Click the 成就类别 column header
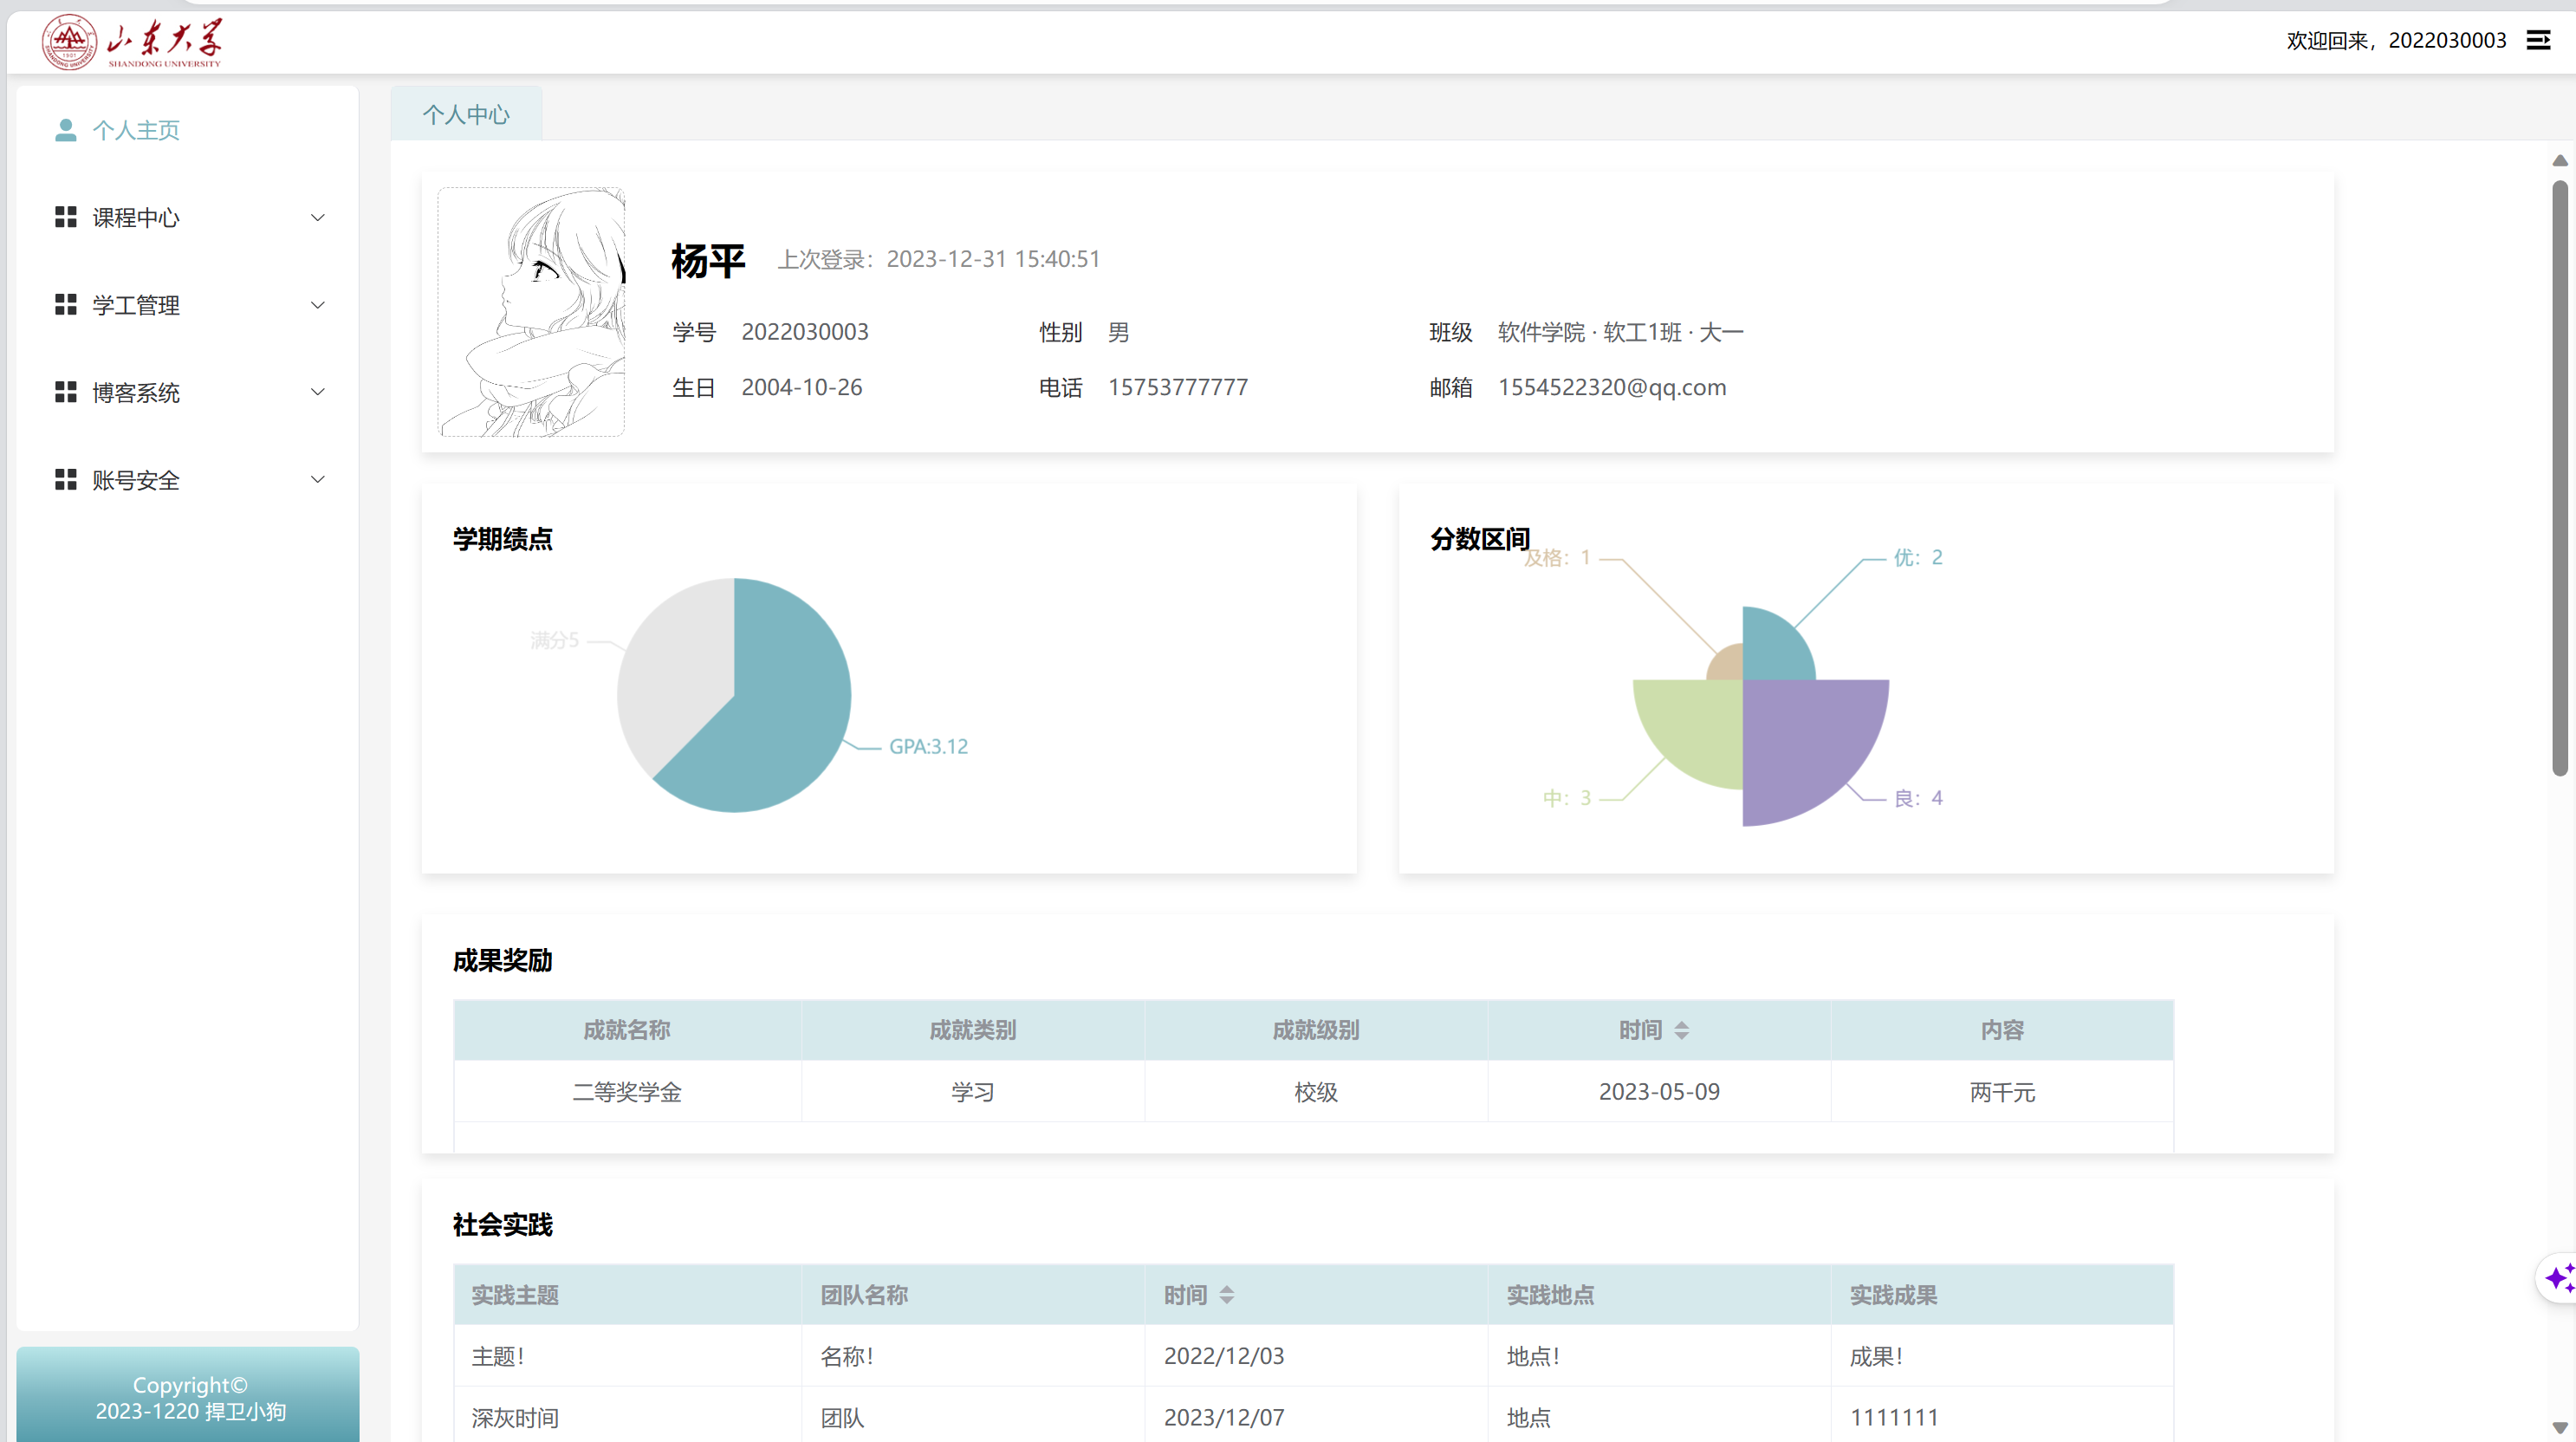This screenshot has width=2576, height=1442. click(x=972, y=1030)
